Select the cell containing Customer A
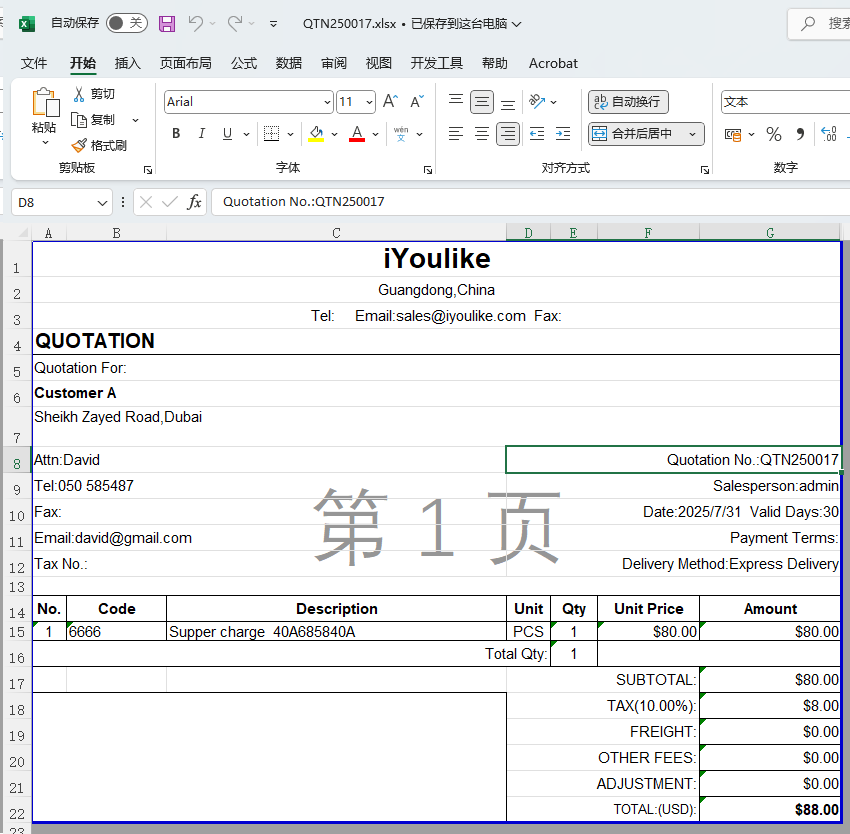 pyautogui.click(x=76, y=393)
